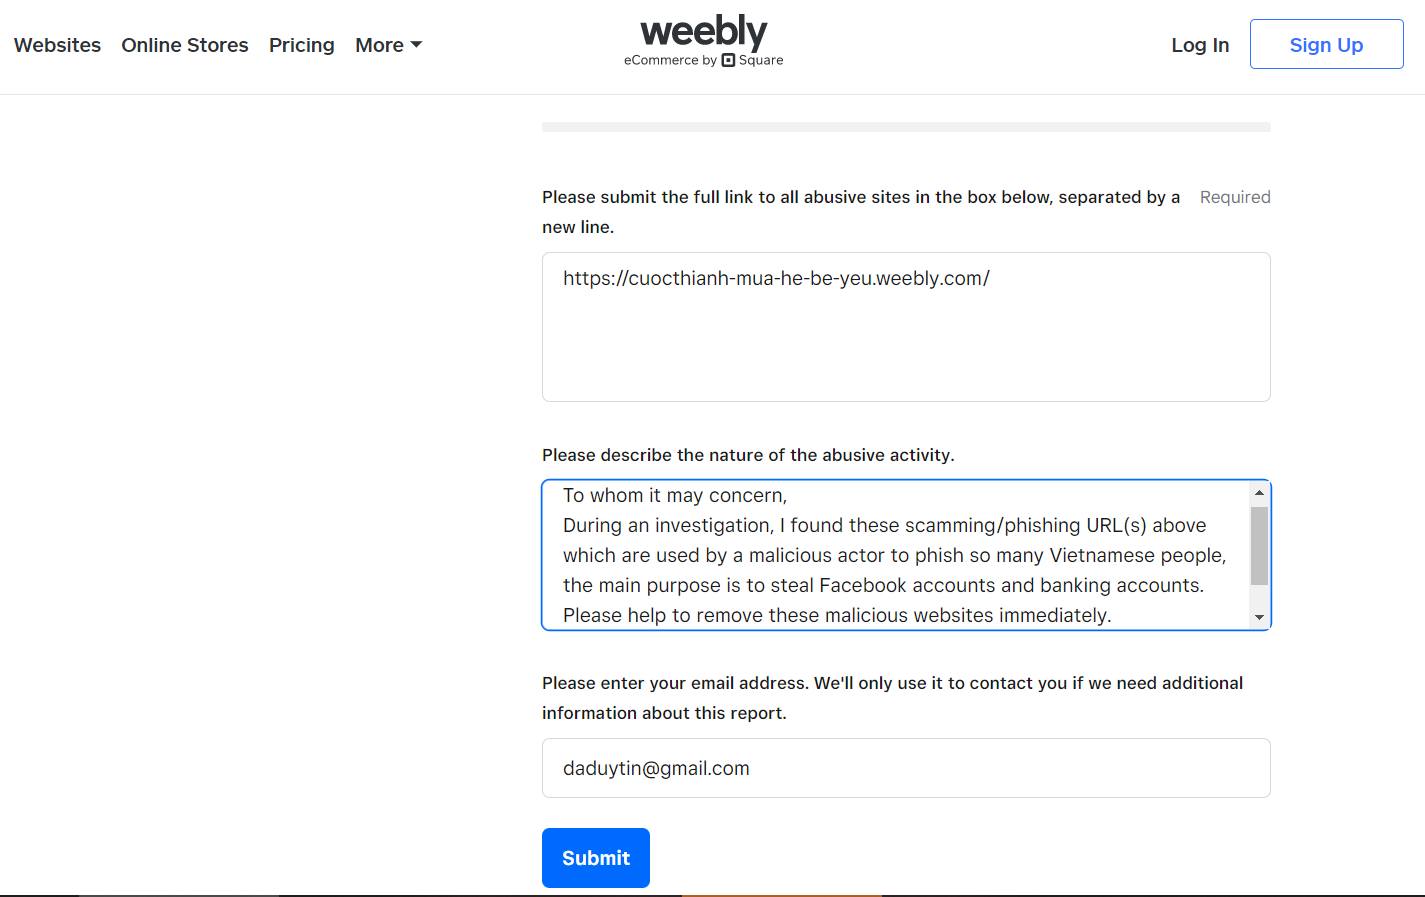Submit the abuse report form

tap(595, 858)
